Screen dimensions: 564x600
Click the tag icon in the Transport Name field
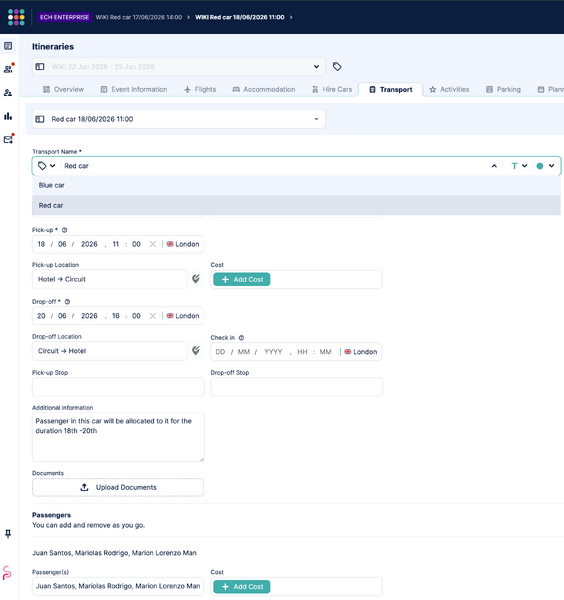[42, 166]
